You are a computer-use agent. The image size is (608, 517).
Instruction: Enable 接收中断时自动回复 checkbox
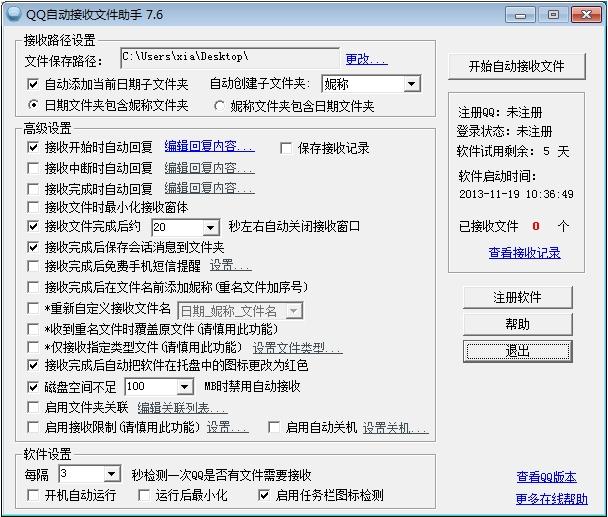coord(33,168)
